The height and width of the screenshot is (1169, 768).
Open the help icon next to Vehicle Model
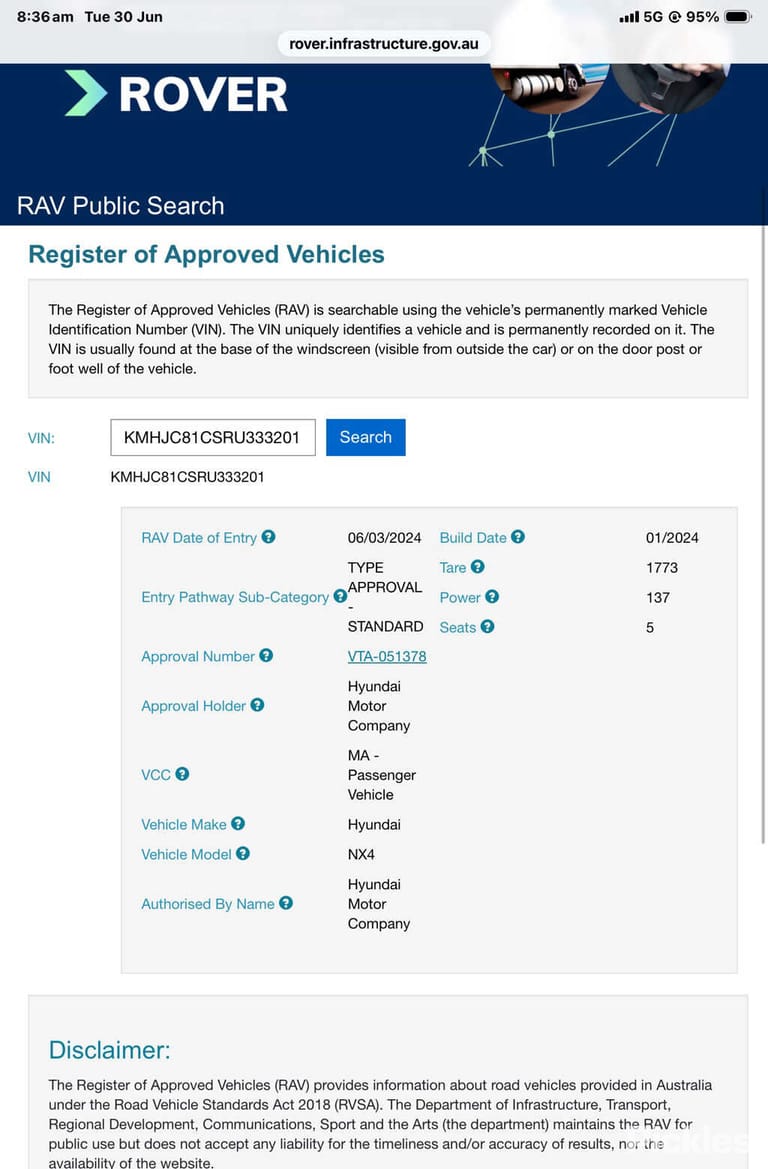243,853
